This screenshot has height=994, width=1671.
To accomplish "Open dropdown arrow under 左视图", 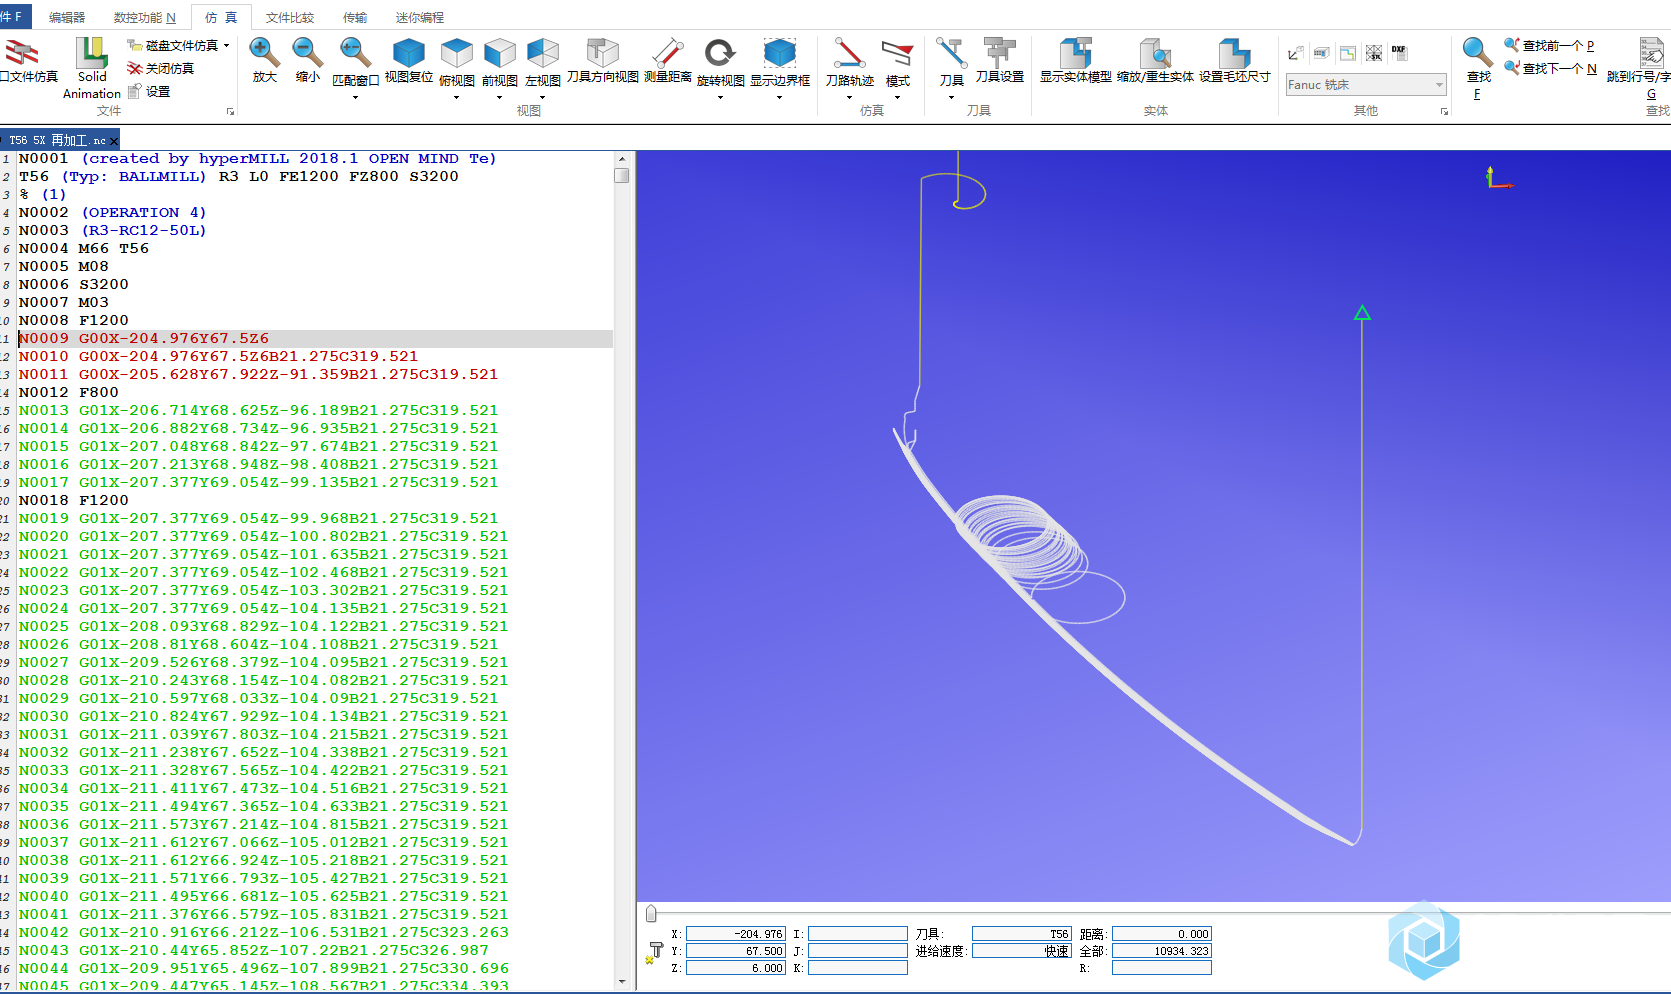I will [543, 97].
